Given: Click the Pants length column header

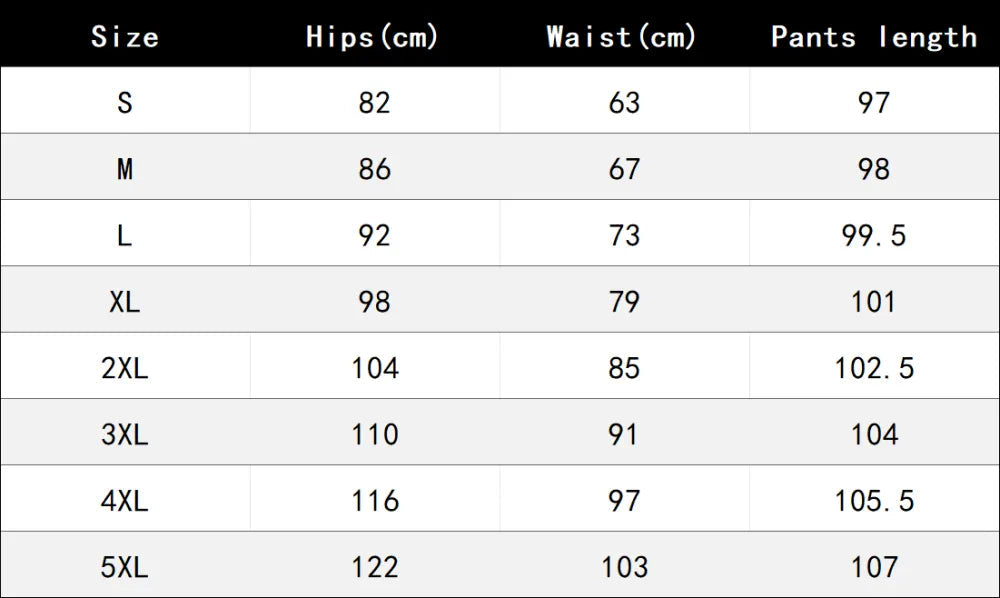Looking at the screenshot, I should point(874,37).
